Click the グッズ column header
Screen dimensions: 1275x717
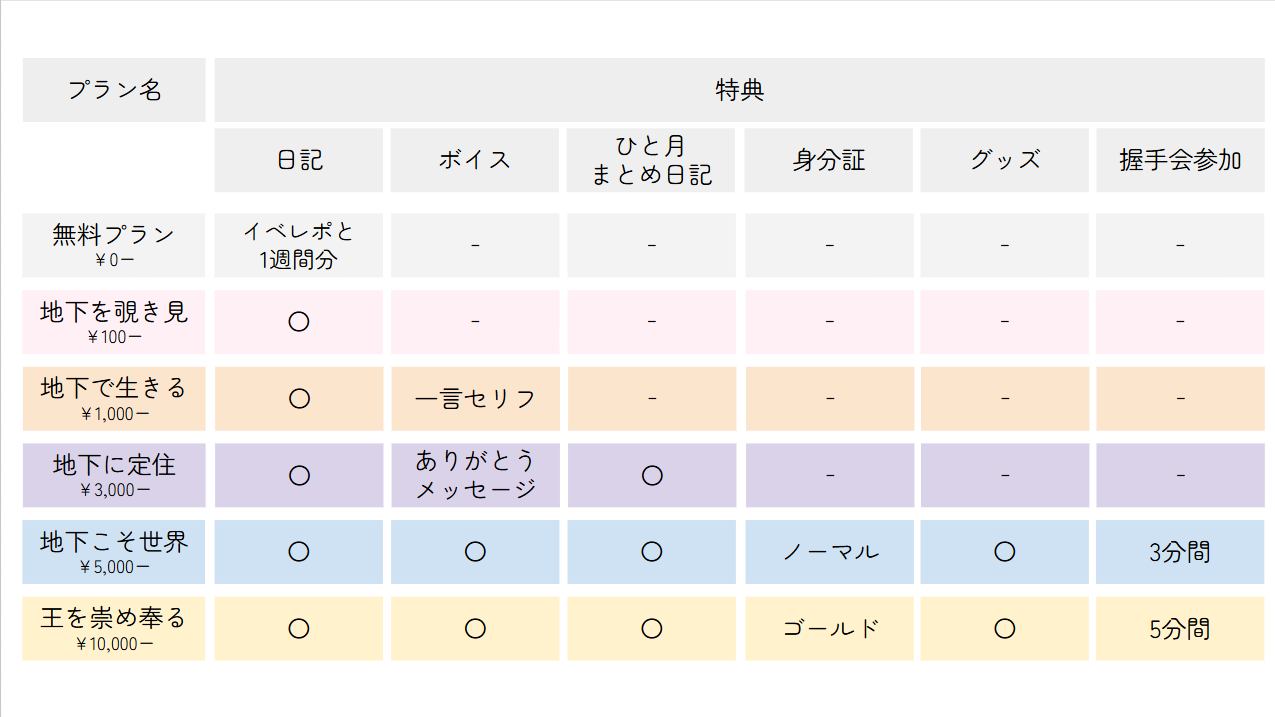point(1005,160)
